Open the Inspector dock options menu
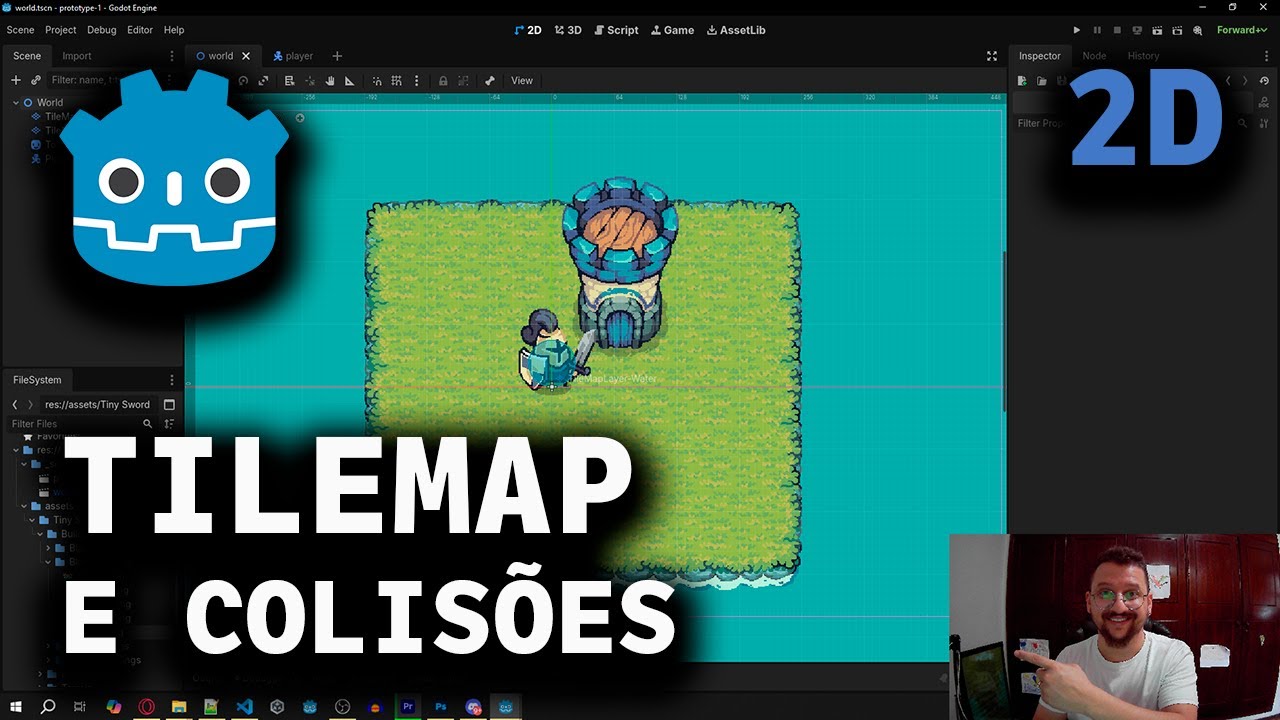1280x720 pixels. pyautogui.click(x=1264, y=56)
